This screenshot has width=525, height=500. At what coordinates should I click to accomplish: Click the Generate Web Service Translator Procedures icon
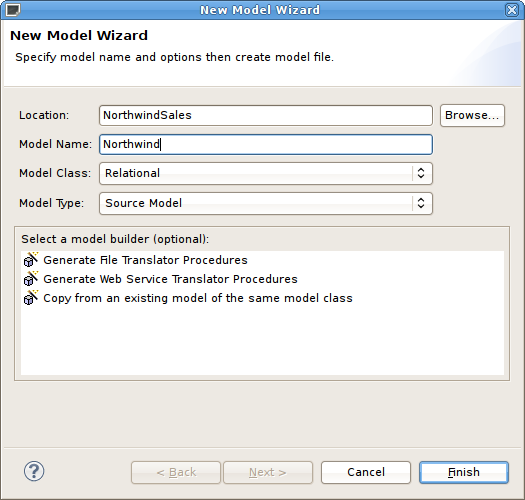click(x=31, y=279)
